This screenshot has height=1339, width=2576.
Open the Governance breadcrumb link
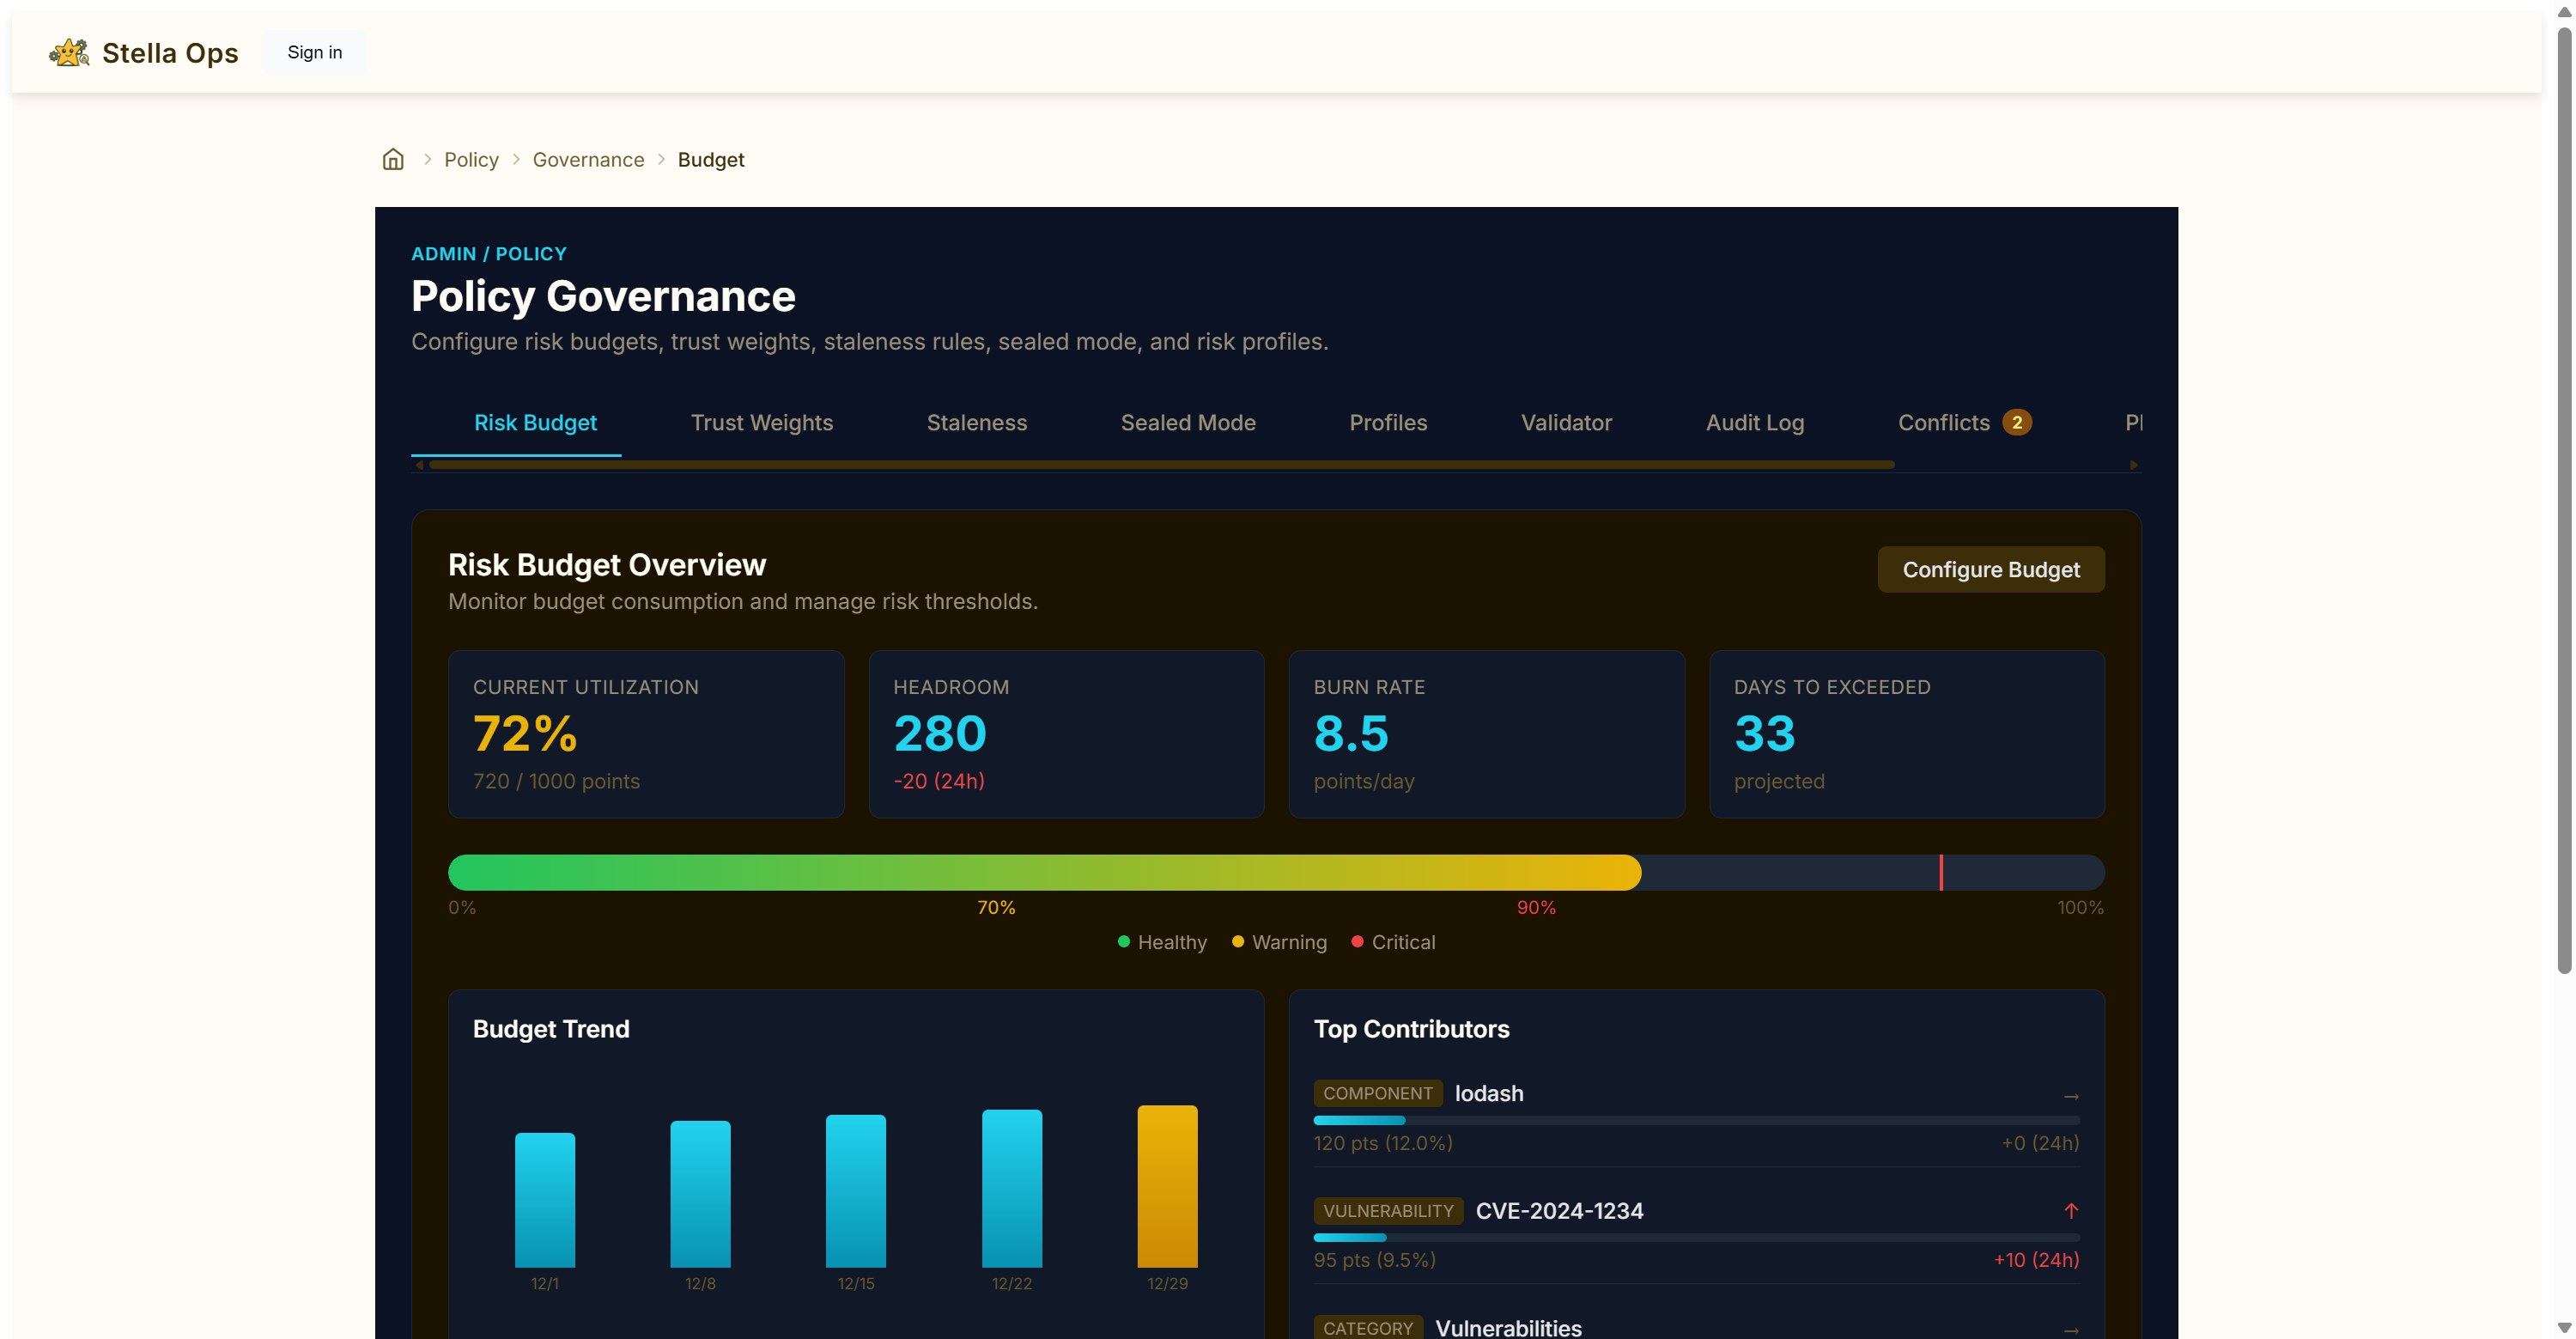(x=588, y=160)
